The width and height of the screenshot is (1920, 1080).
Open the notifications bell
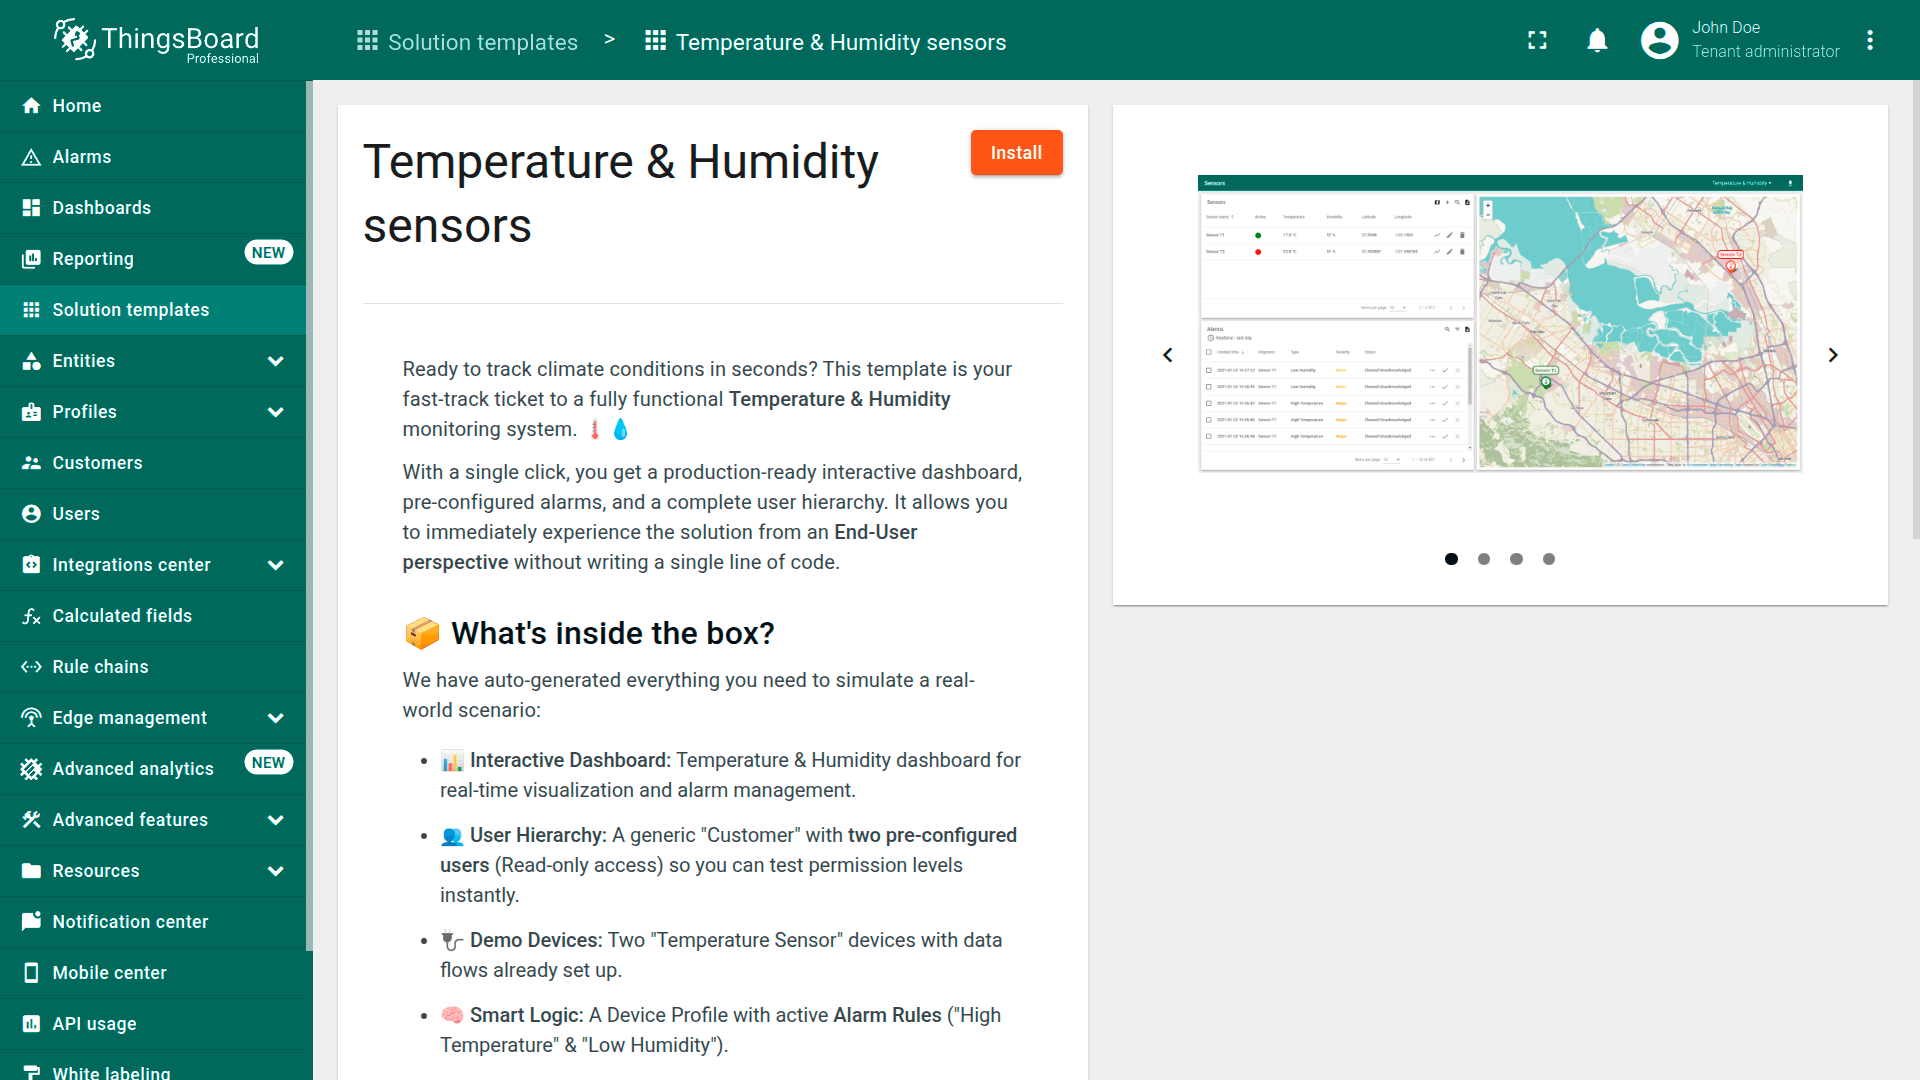pyautogui.click(x=1597, y=40)
